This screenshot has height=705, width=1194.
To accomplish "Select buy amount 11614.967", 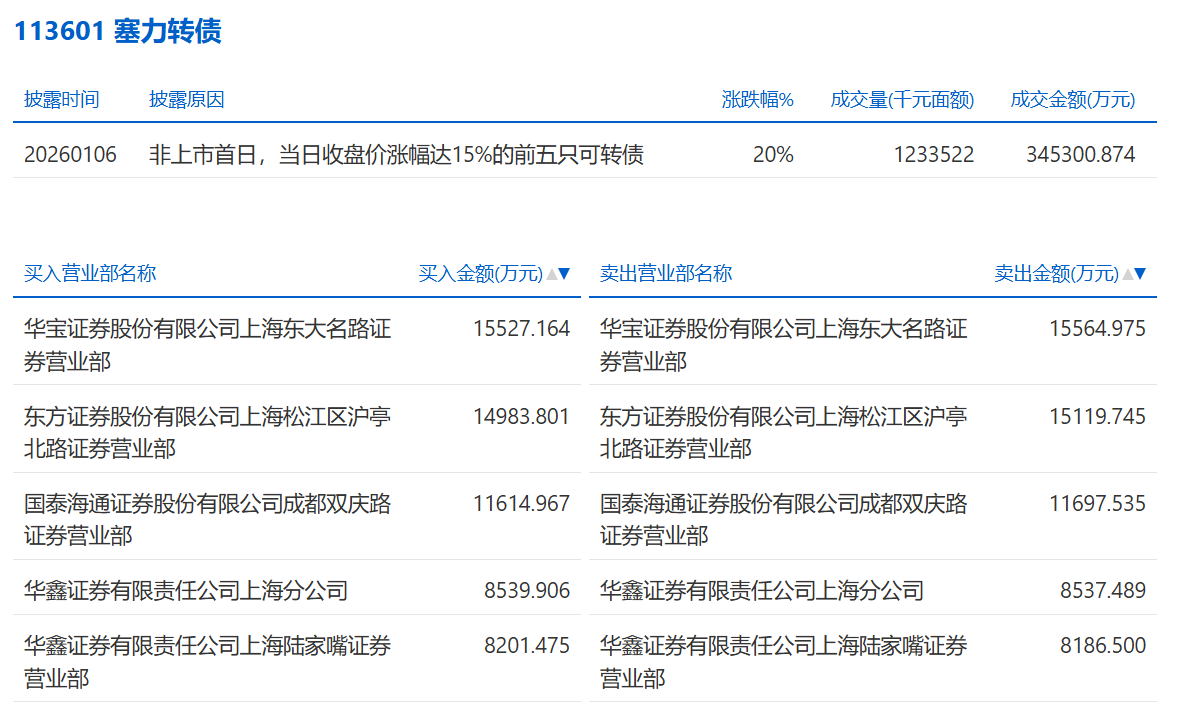I will (x=522, y=503).
